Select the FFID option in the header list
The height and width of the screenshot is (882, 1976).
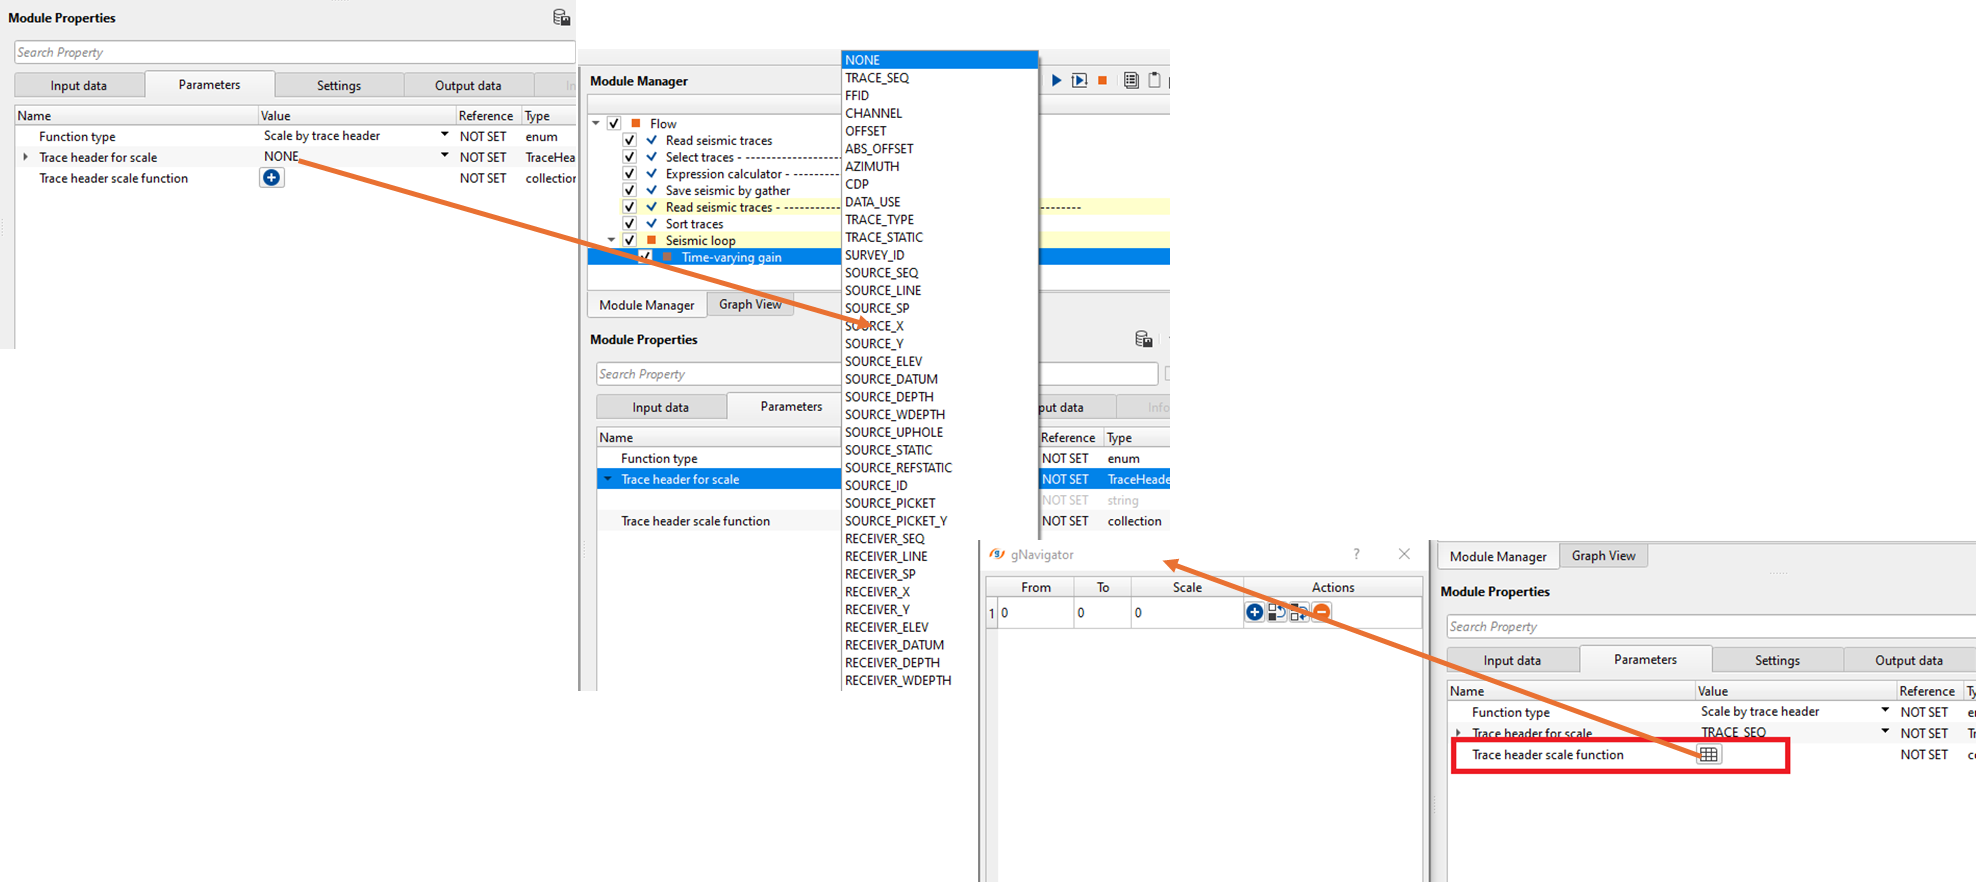point(857,96)
